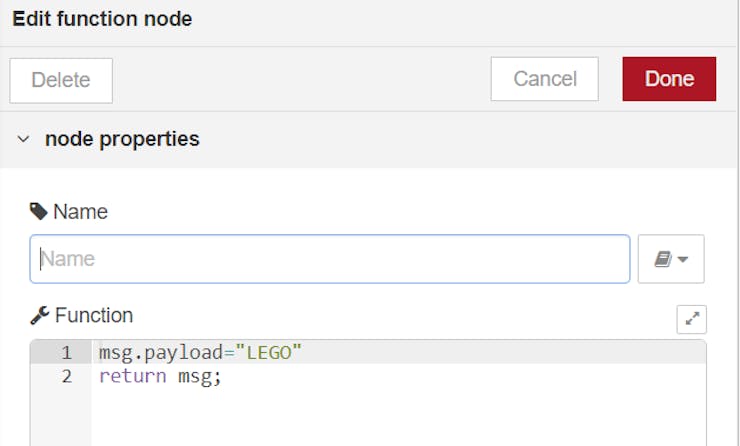Screen dimensions: 740x446
Task: Click line number 1 in editor gutter
Action: pos(66,353)
